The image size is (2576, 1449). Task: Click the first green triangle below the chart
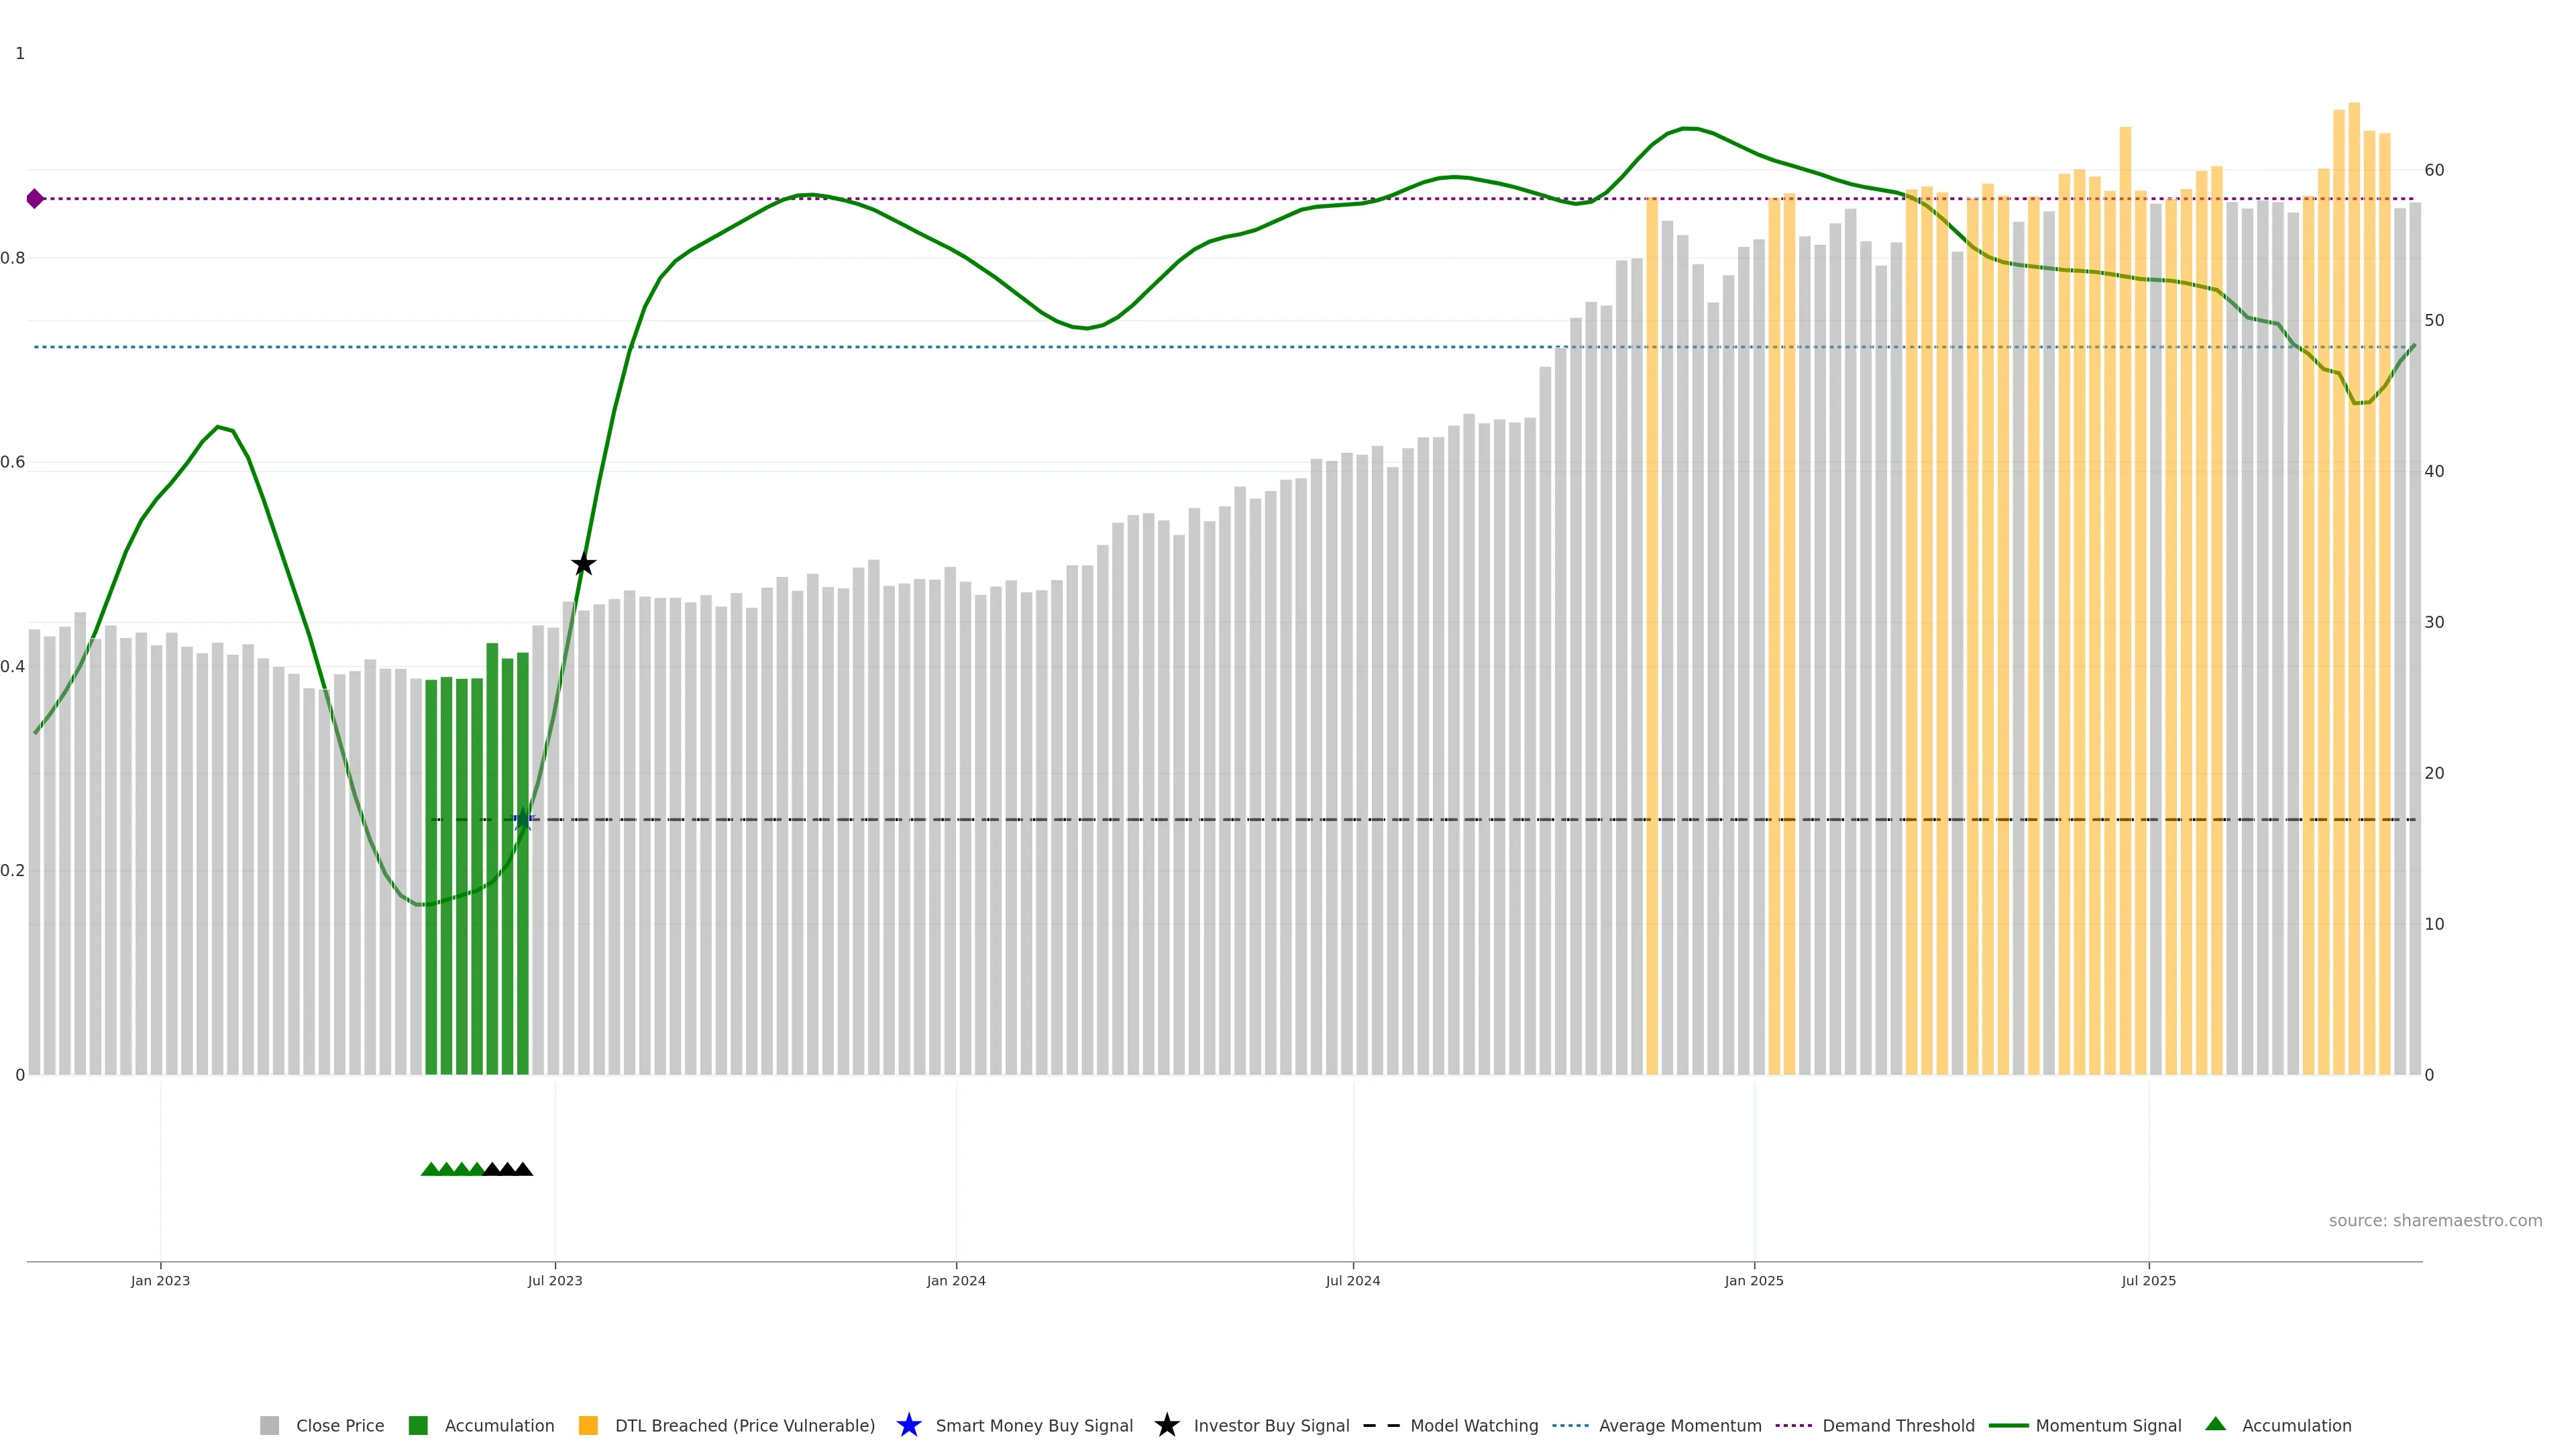click(x=430, y=1169)
